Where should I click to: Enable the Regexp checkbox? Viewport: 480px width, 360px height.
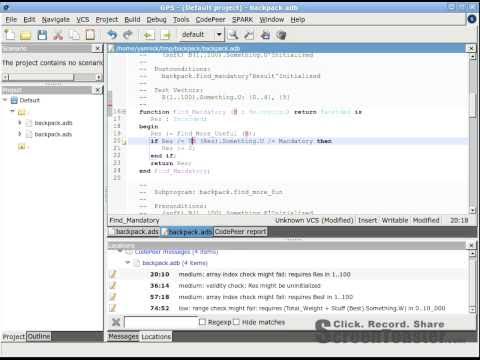point(202,322)
